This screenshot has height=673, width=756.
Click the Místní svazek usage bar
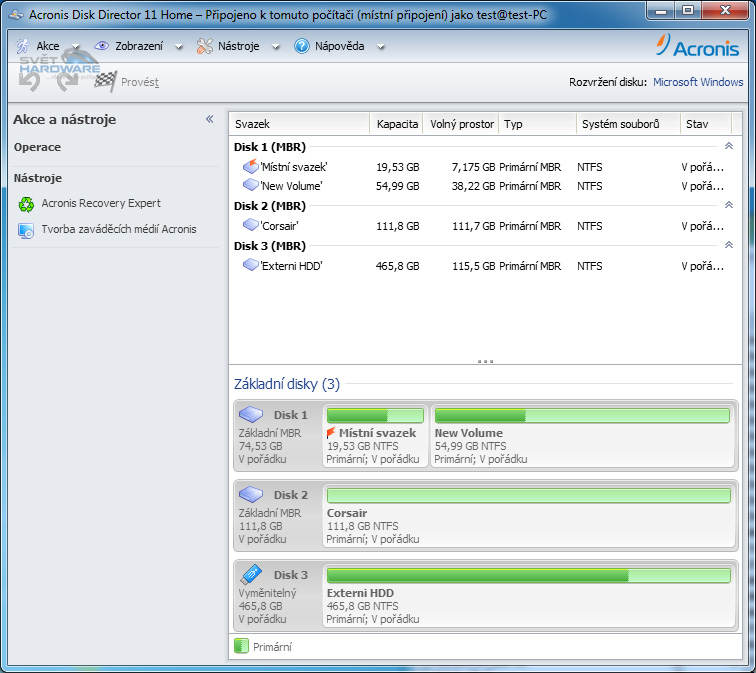point(375,416)
